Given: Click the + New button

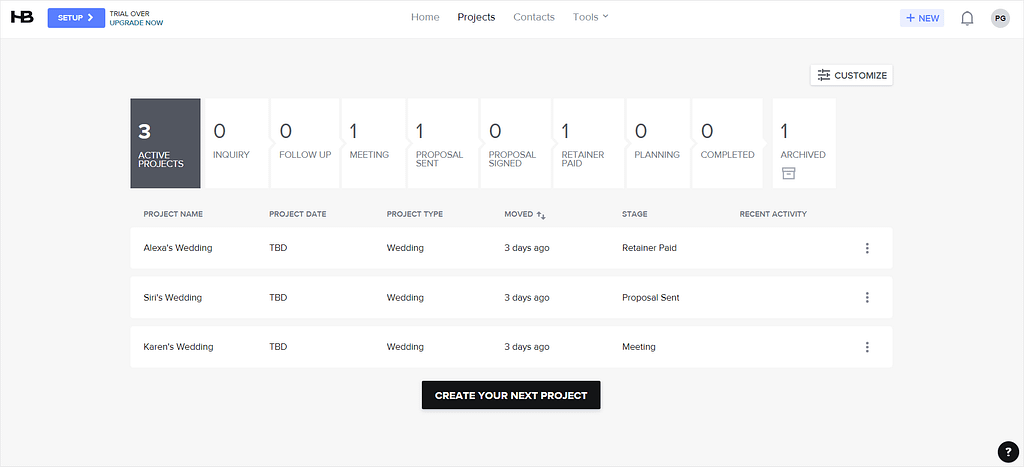Looking at the screenshot, I should (x=922, y=18).
